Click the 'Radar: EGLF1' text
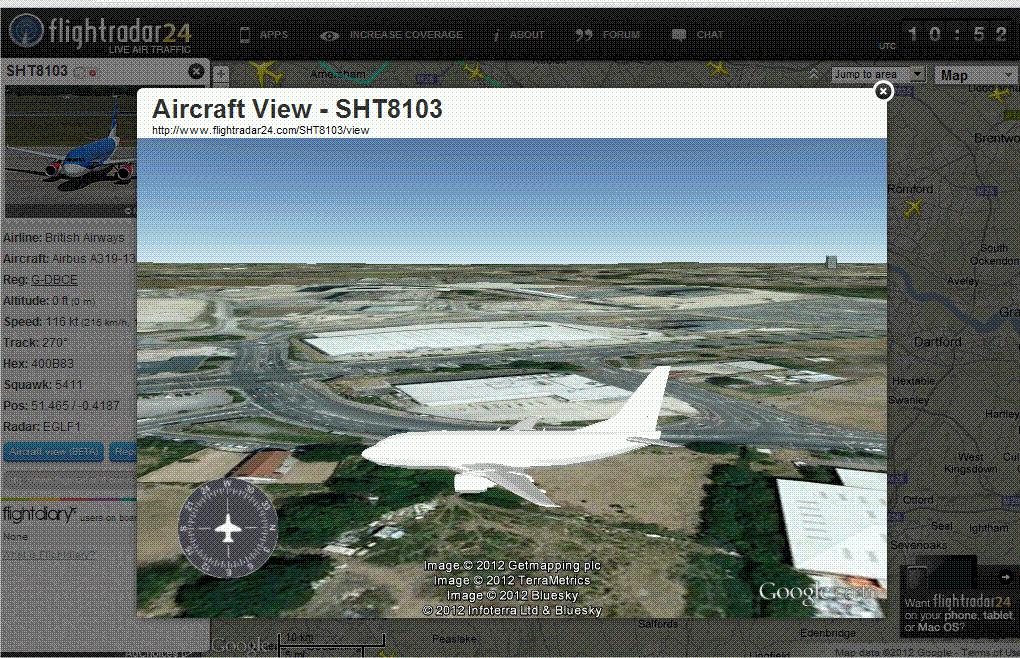Image resolution: width=1020 pixels, height=658 pixels. click(x=42, y=427)
